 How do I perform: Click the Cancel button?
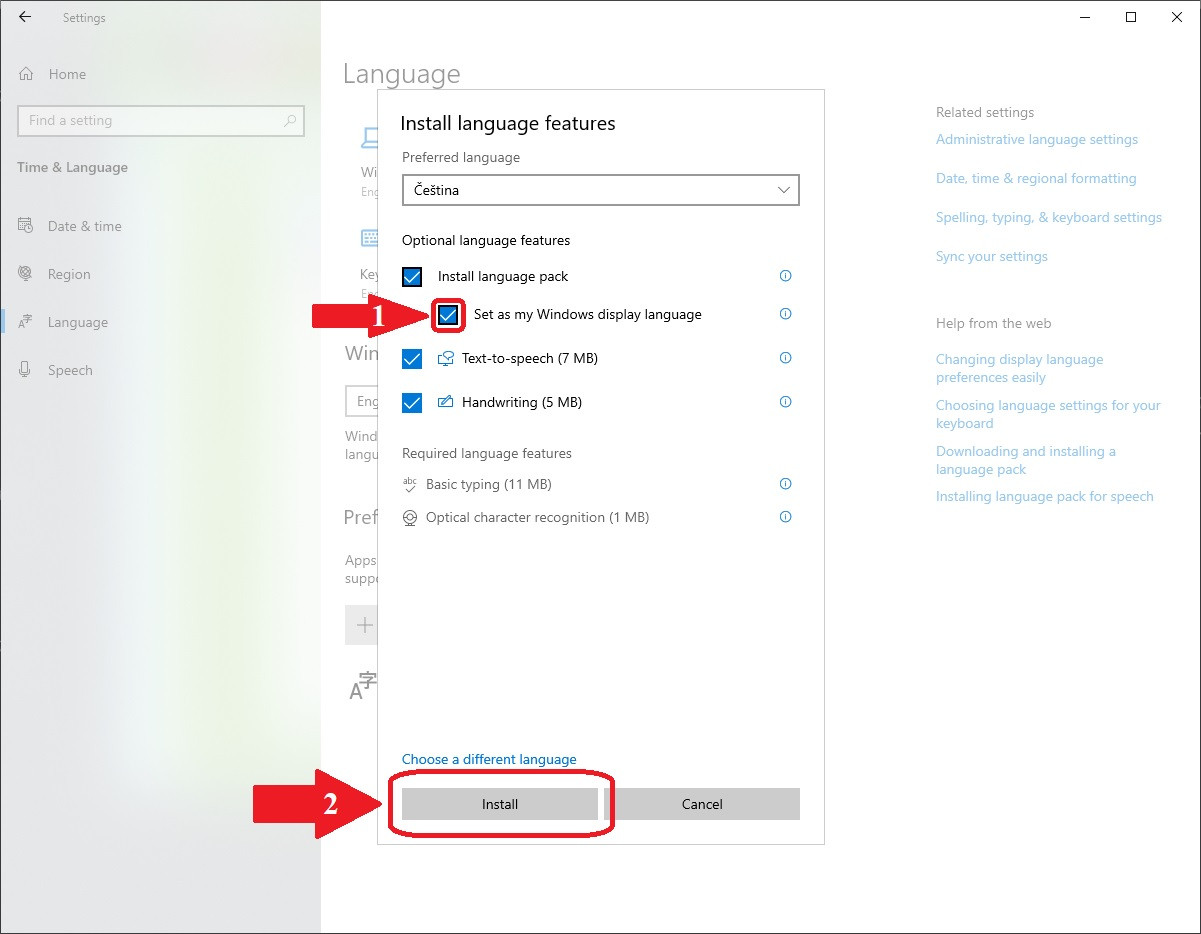(x=702, y=804)
